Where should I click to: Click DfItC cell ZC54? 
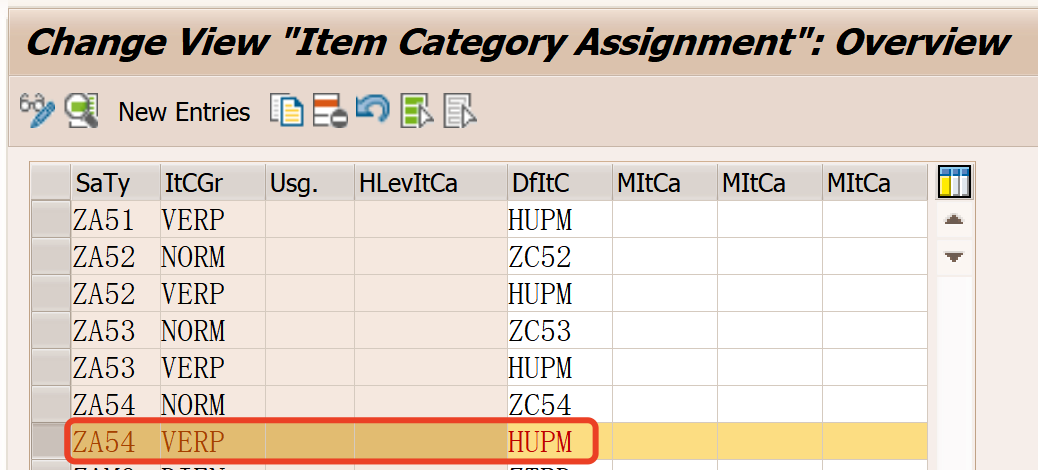tap(560, 405)
